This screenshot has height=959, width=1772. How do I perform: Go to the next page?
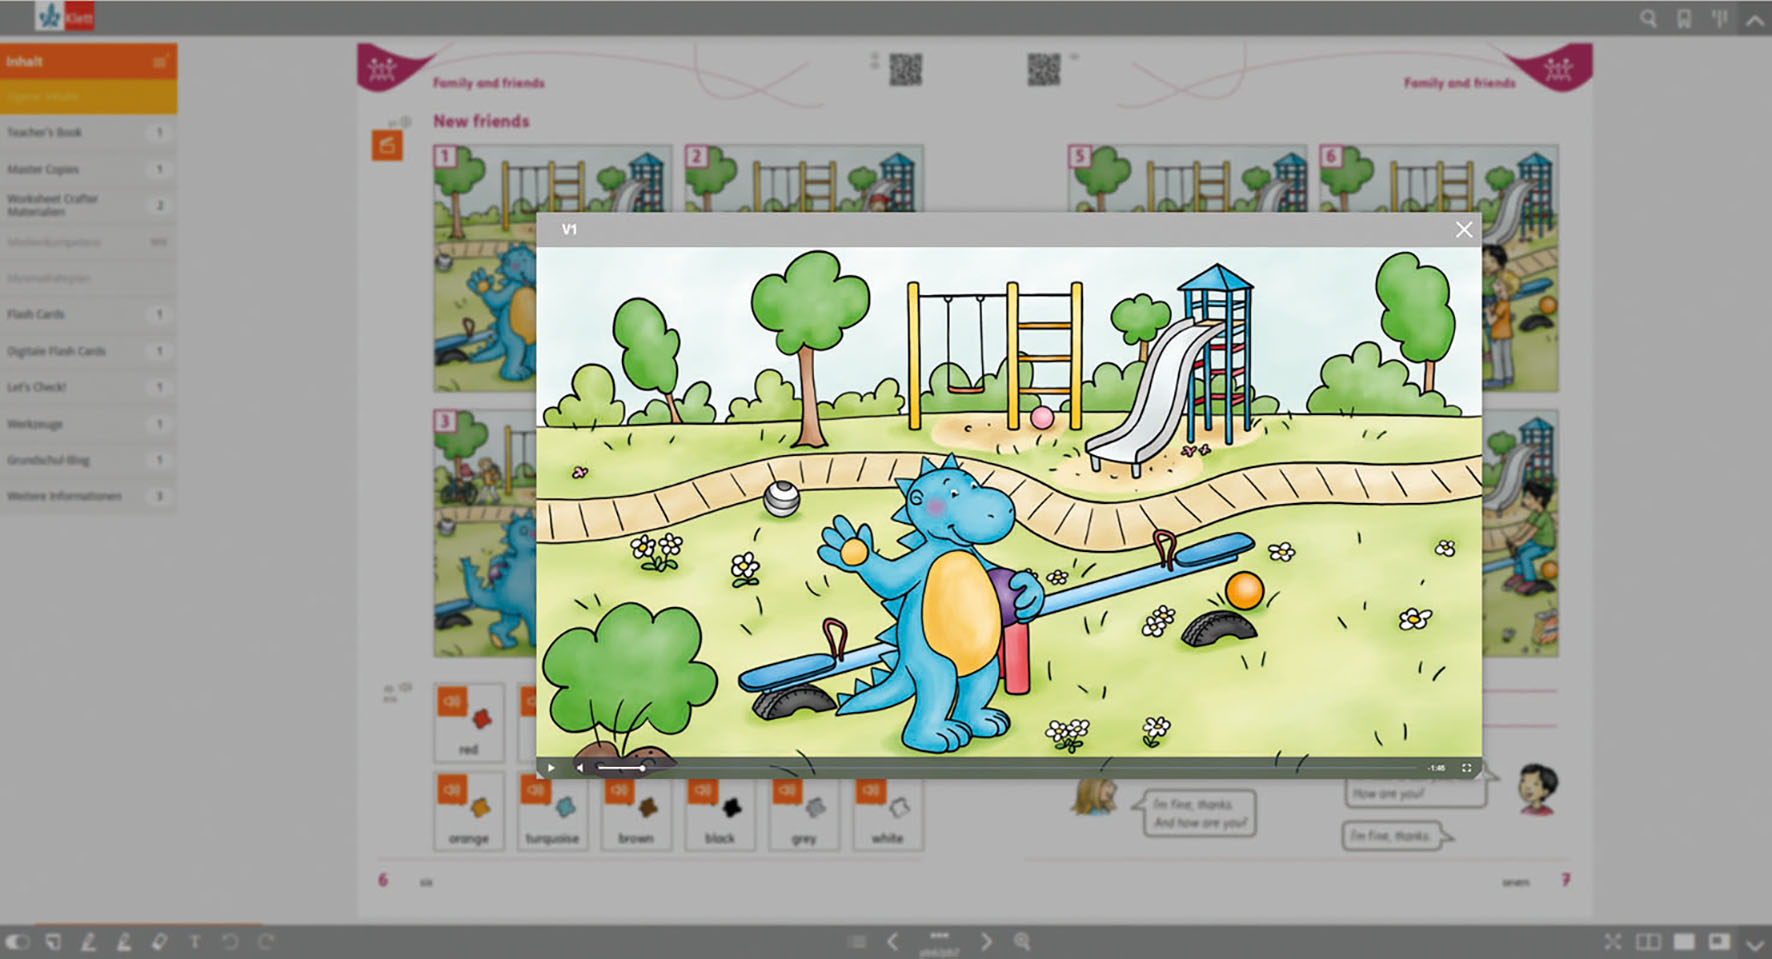click(x=986, y=942)
